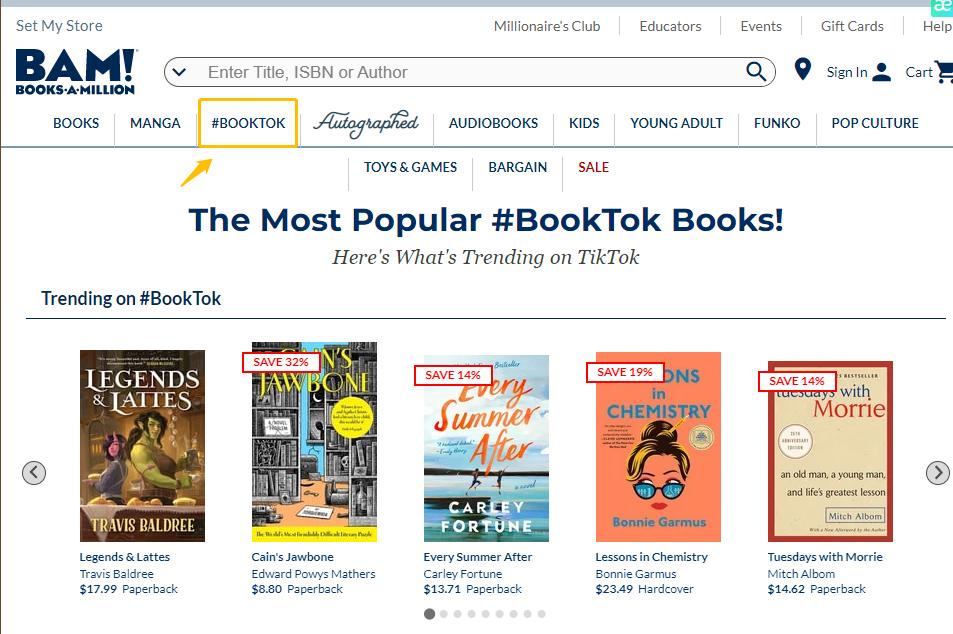Viewport: 953px width, 634px height.
Task: Click the magnifying glass search icon
Action: click(756, 71)
